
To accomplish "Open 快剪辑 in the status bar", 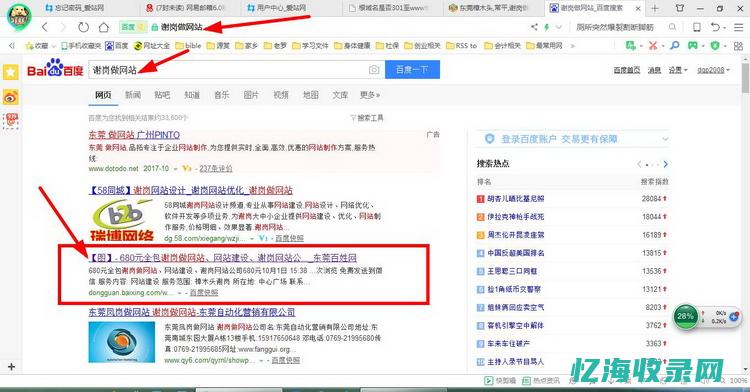I will point(500,381).
